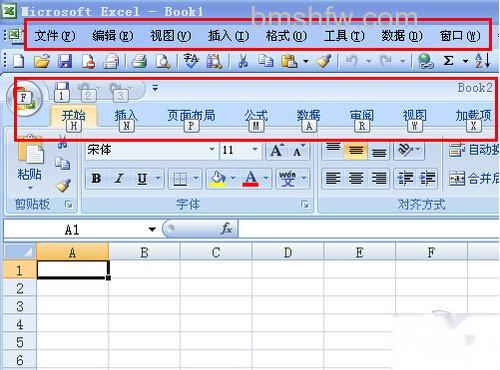This screenshot has height=370, width=500.
Task: Toggle Align Text Right
Action: [379, 179]
